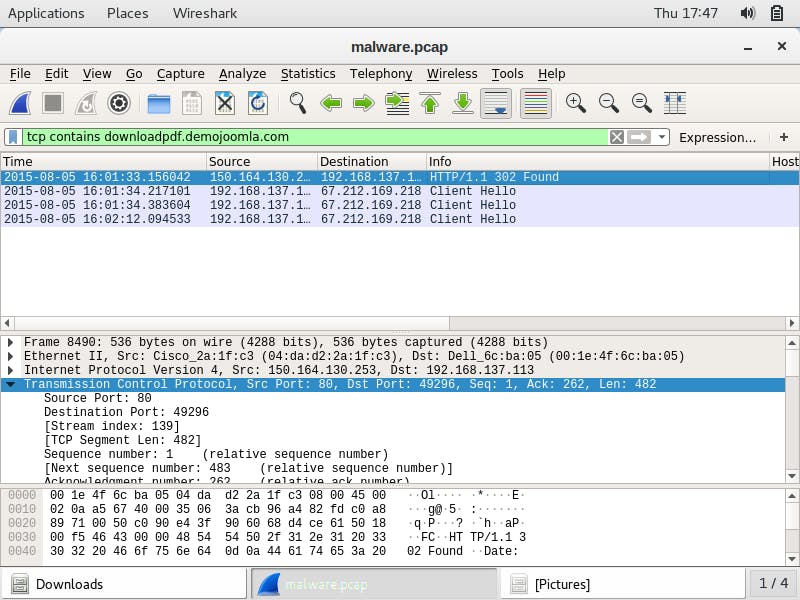Toggle auto scroll during live capture
Screen dimensions: 800x600
point(496,104)
